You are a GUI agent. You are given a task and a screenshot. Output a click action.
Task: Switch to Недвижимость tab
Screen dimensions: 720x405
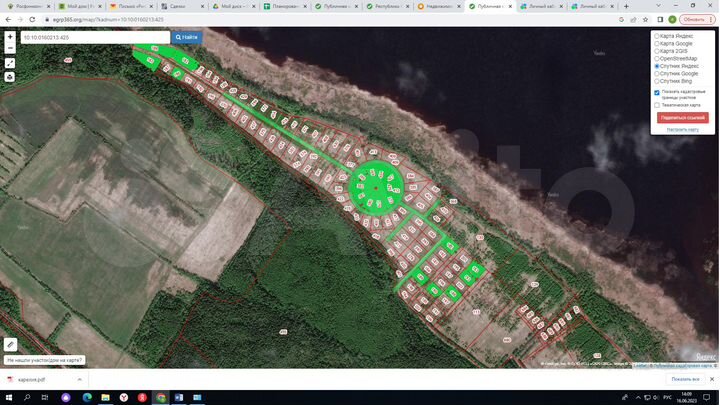(x=439, y=6)
